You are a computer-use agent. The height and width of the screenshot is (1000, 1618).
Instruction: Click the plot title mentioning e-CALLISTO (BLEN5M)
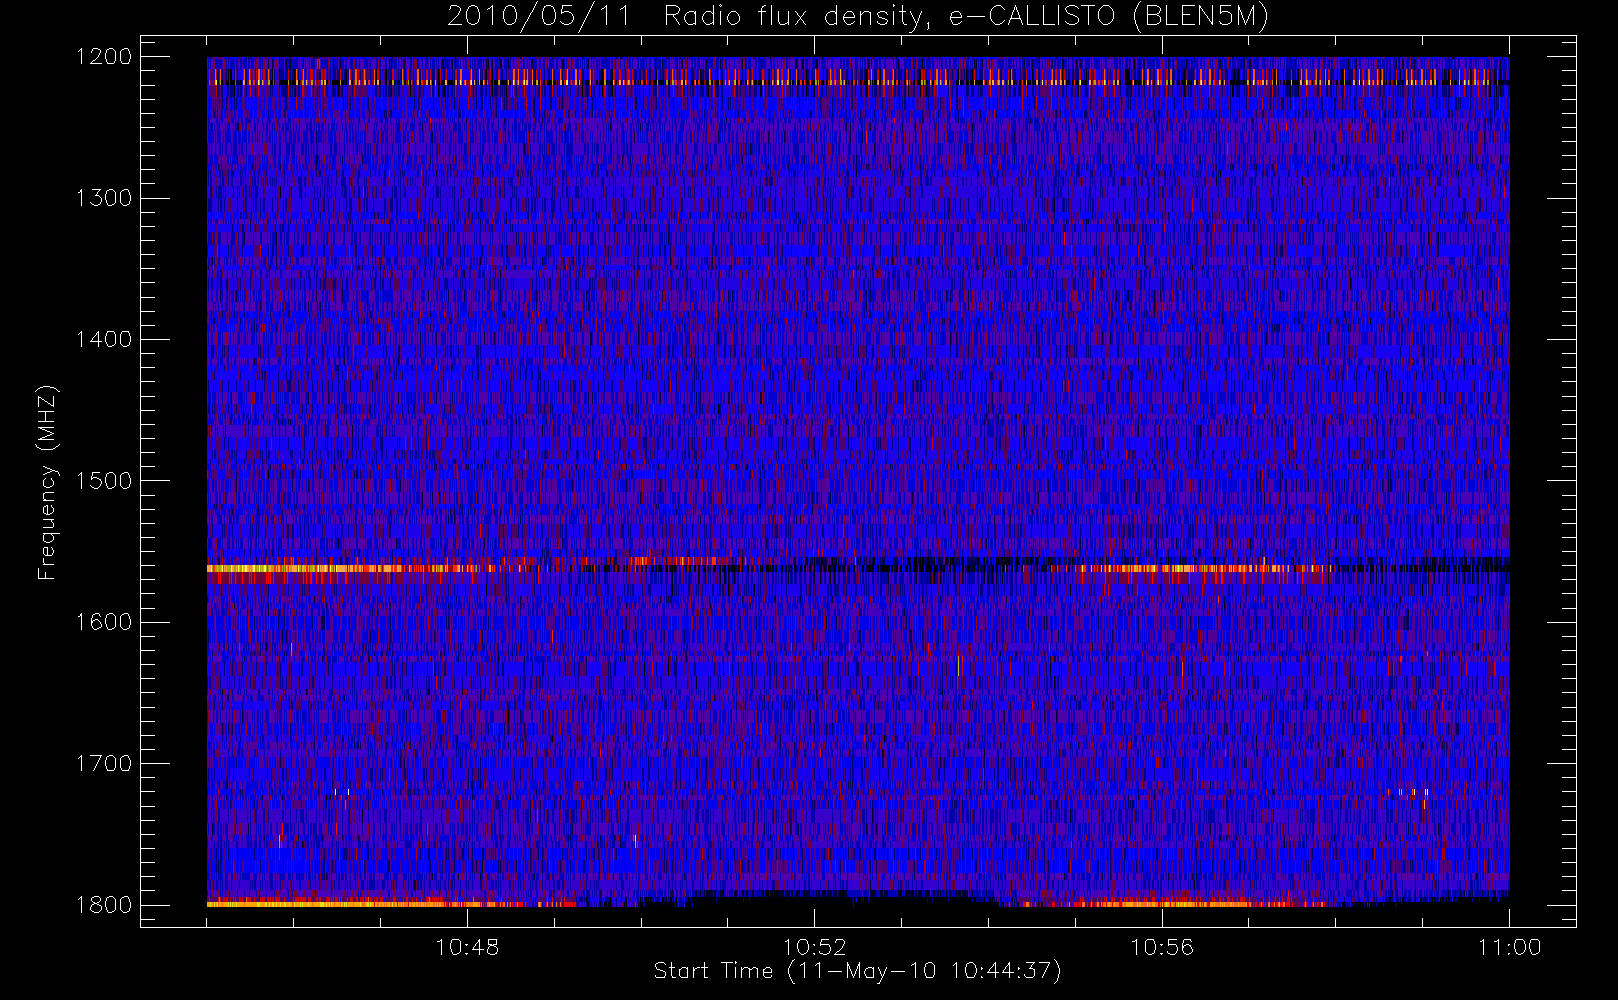(858, 17)
